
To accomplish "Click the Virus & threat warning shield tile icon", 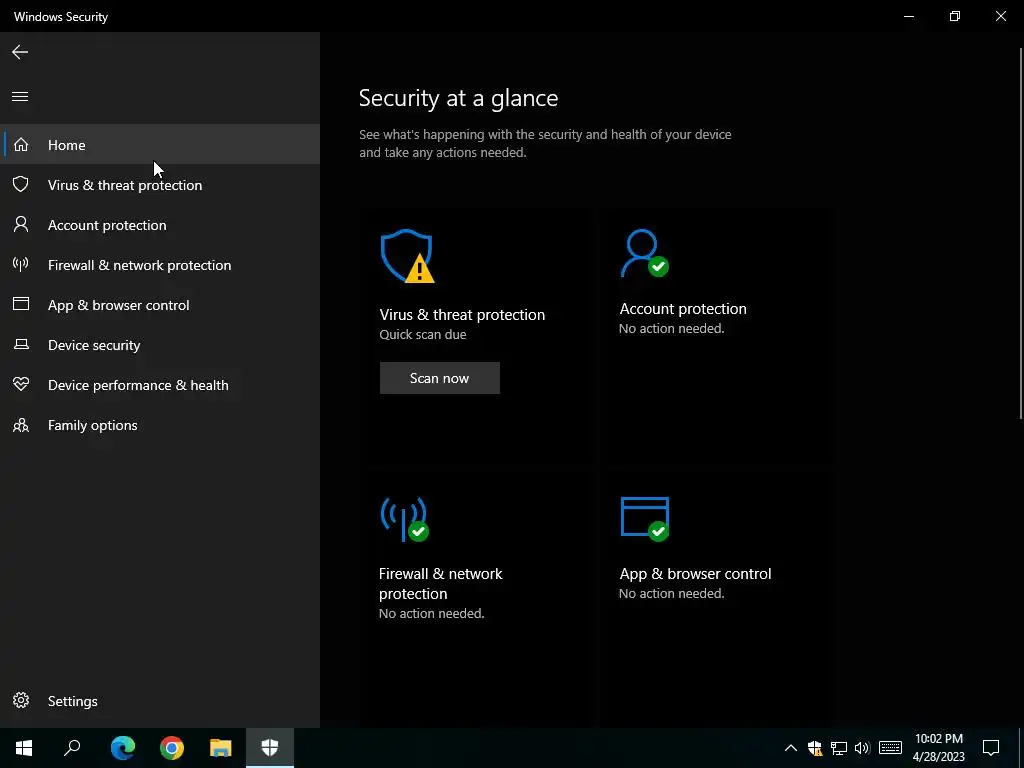I will point(407,256).
